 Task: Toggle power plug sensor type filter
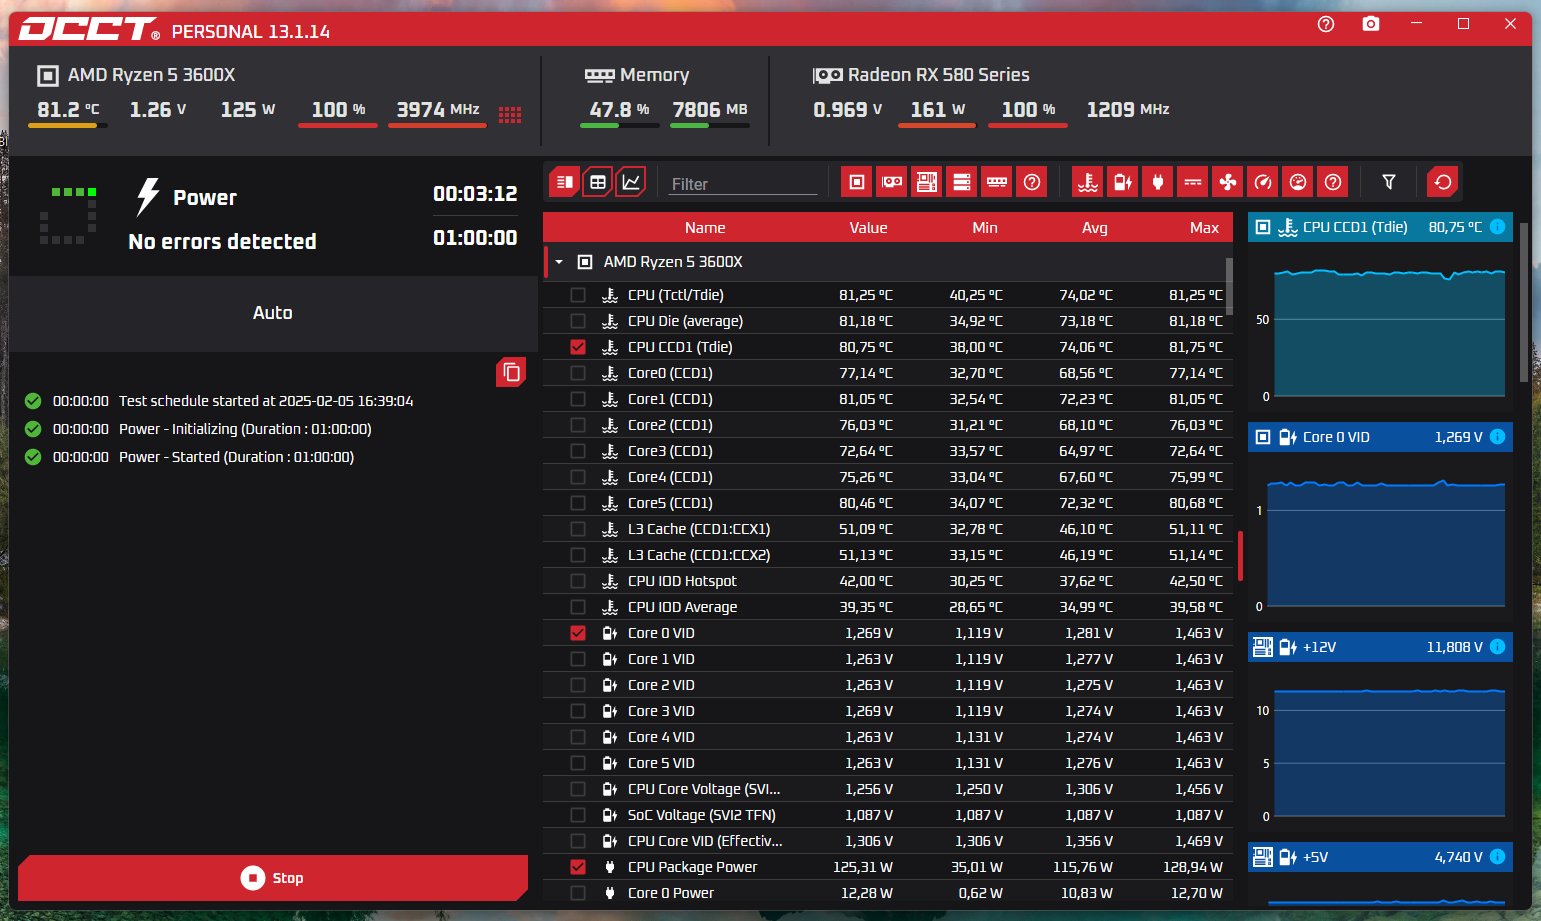click(x=1158, y=182)
